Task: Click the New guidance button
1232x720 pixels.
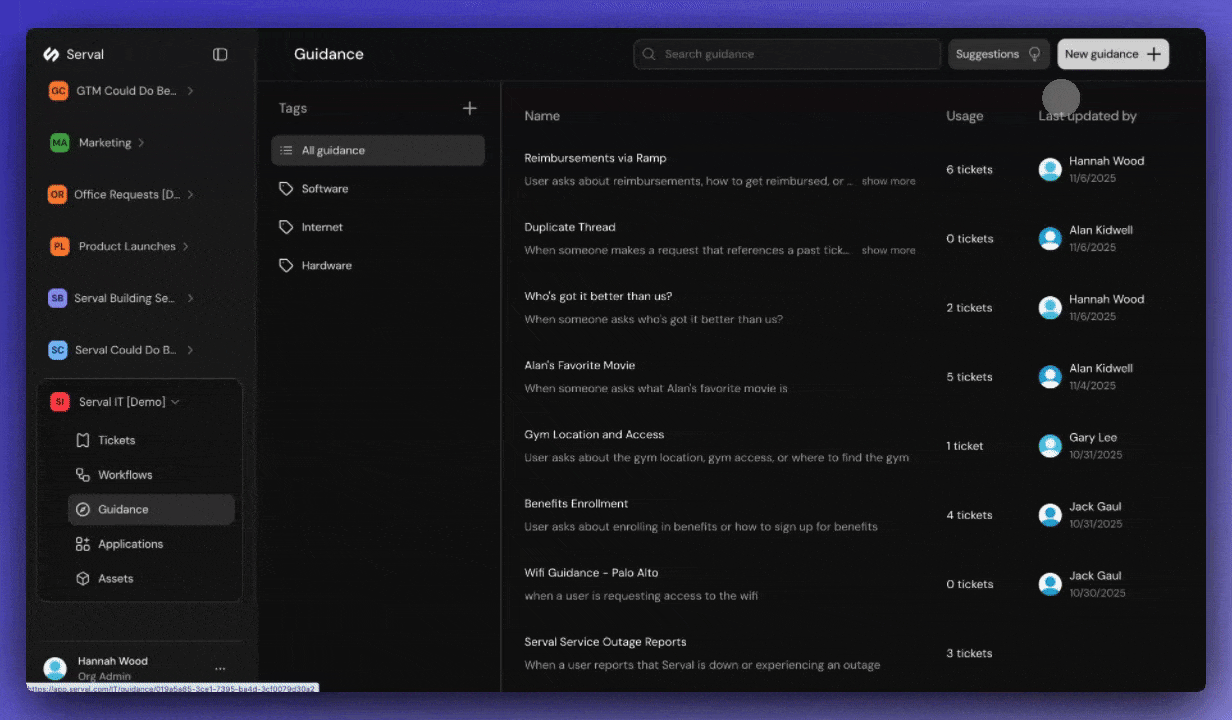Action: point(1113,54)
